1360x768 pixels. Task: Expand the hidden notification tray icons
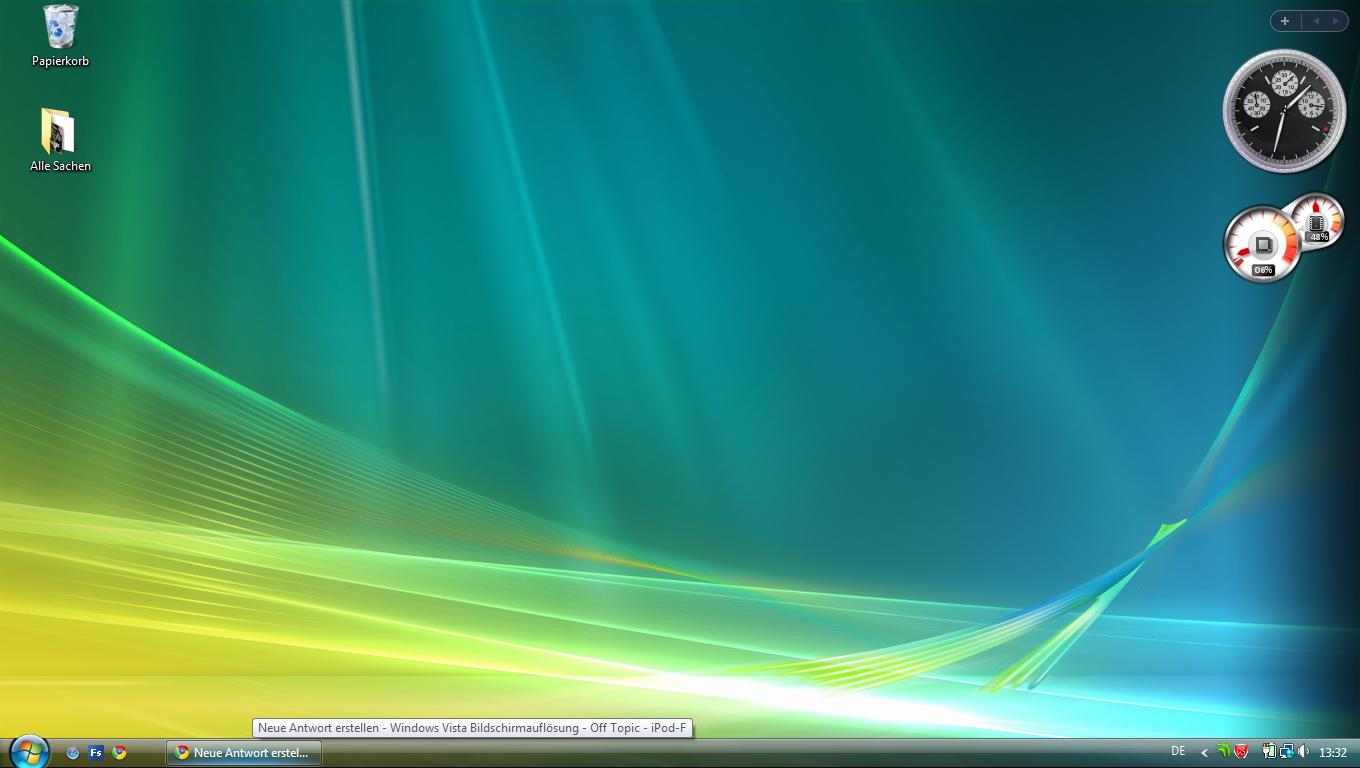point(1204,752)
